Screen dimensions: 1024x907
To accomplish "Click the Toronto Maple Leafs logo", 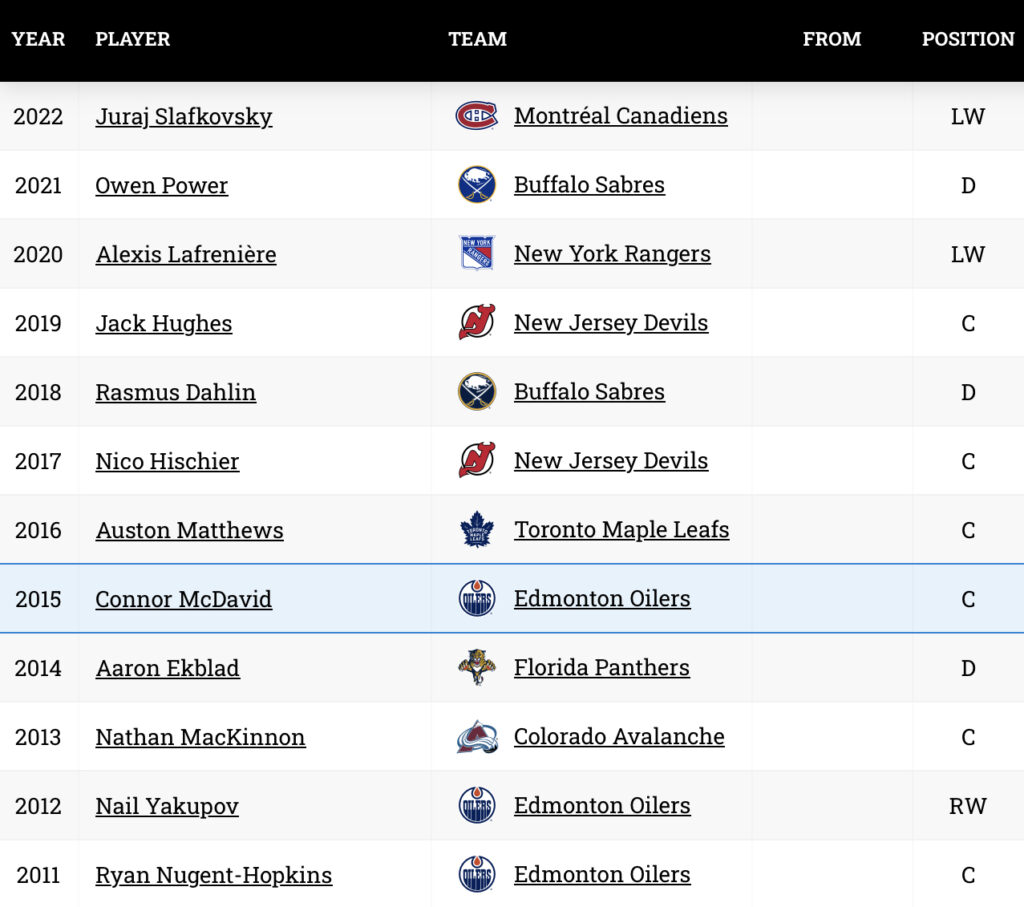I will tap(476, 530).
